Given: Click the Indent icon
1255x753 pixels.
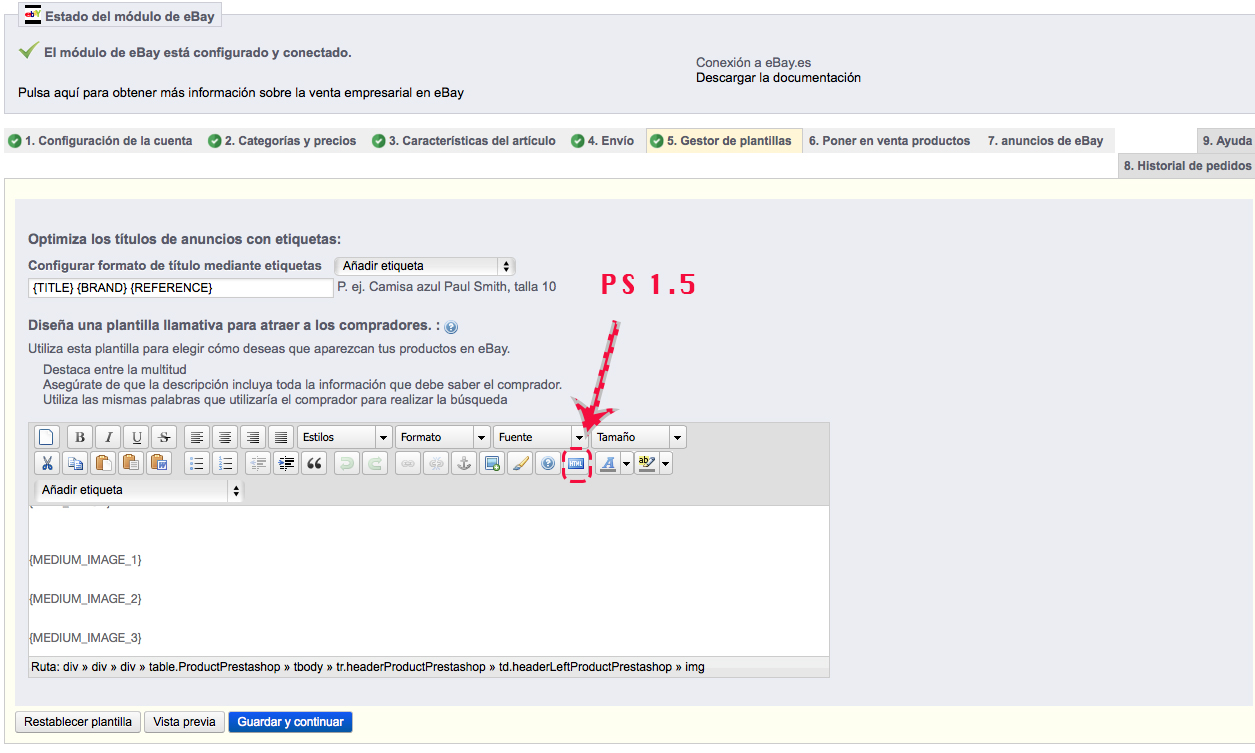Looking at the screenshot, I should tap(286, 463).
